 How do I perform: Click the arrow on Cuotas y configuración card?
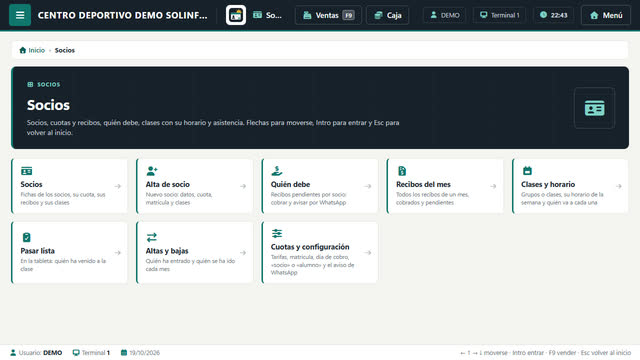click(368, 253)
